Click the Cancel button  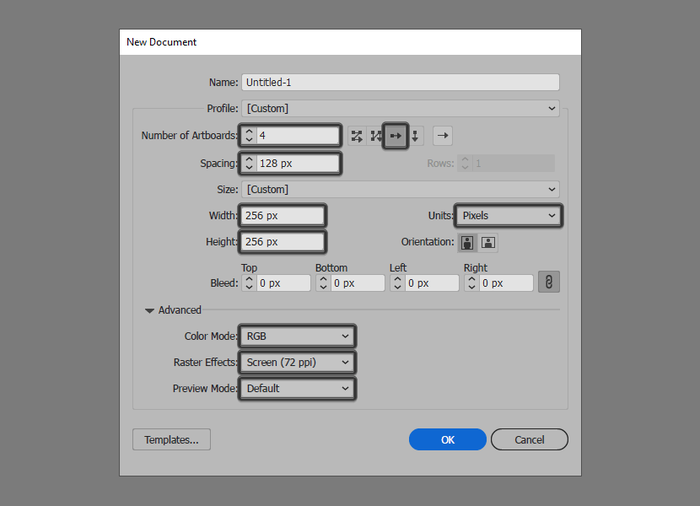pos(529,439)
